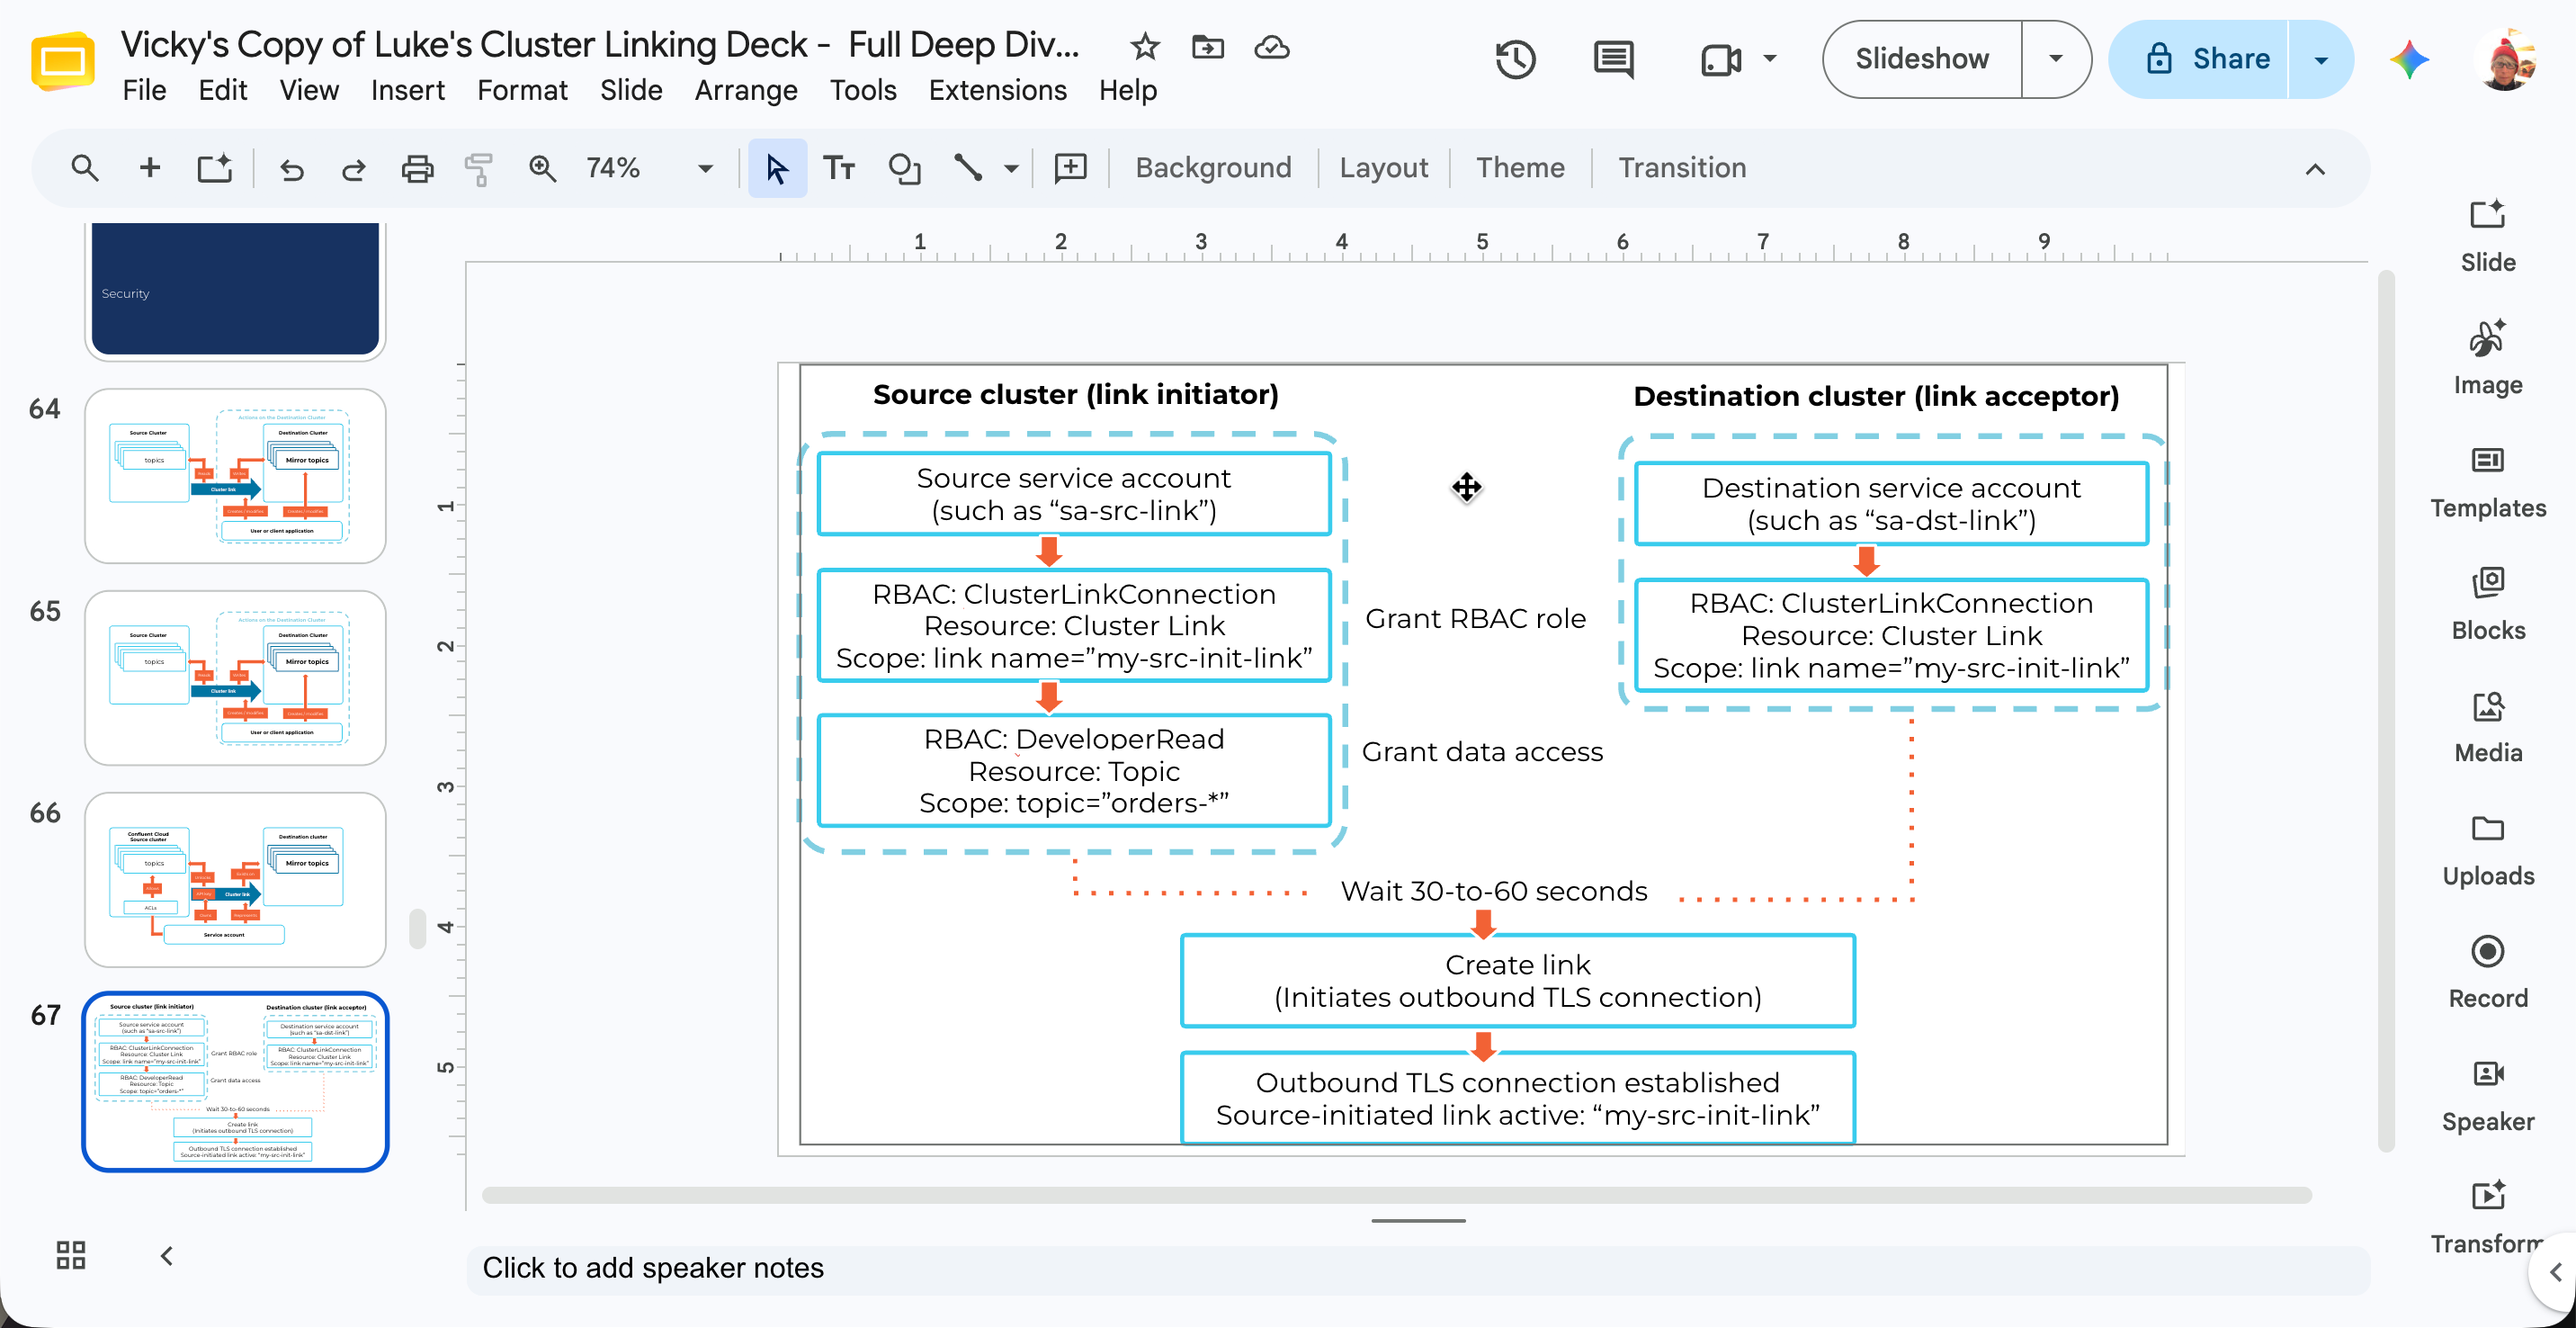Click the Share button
2576x1328 pixels.
tap(2200, 59)
